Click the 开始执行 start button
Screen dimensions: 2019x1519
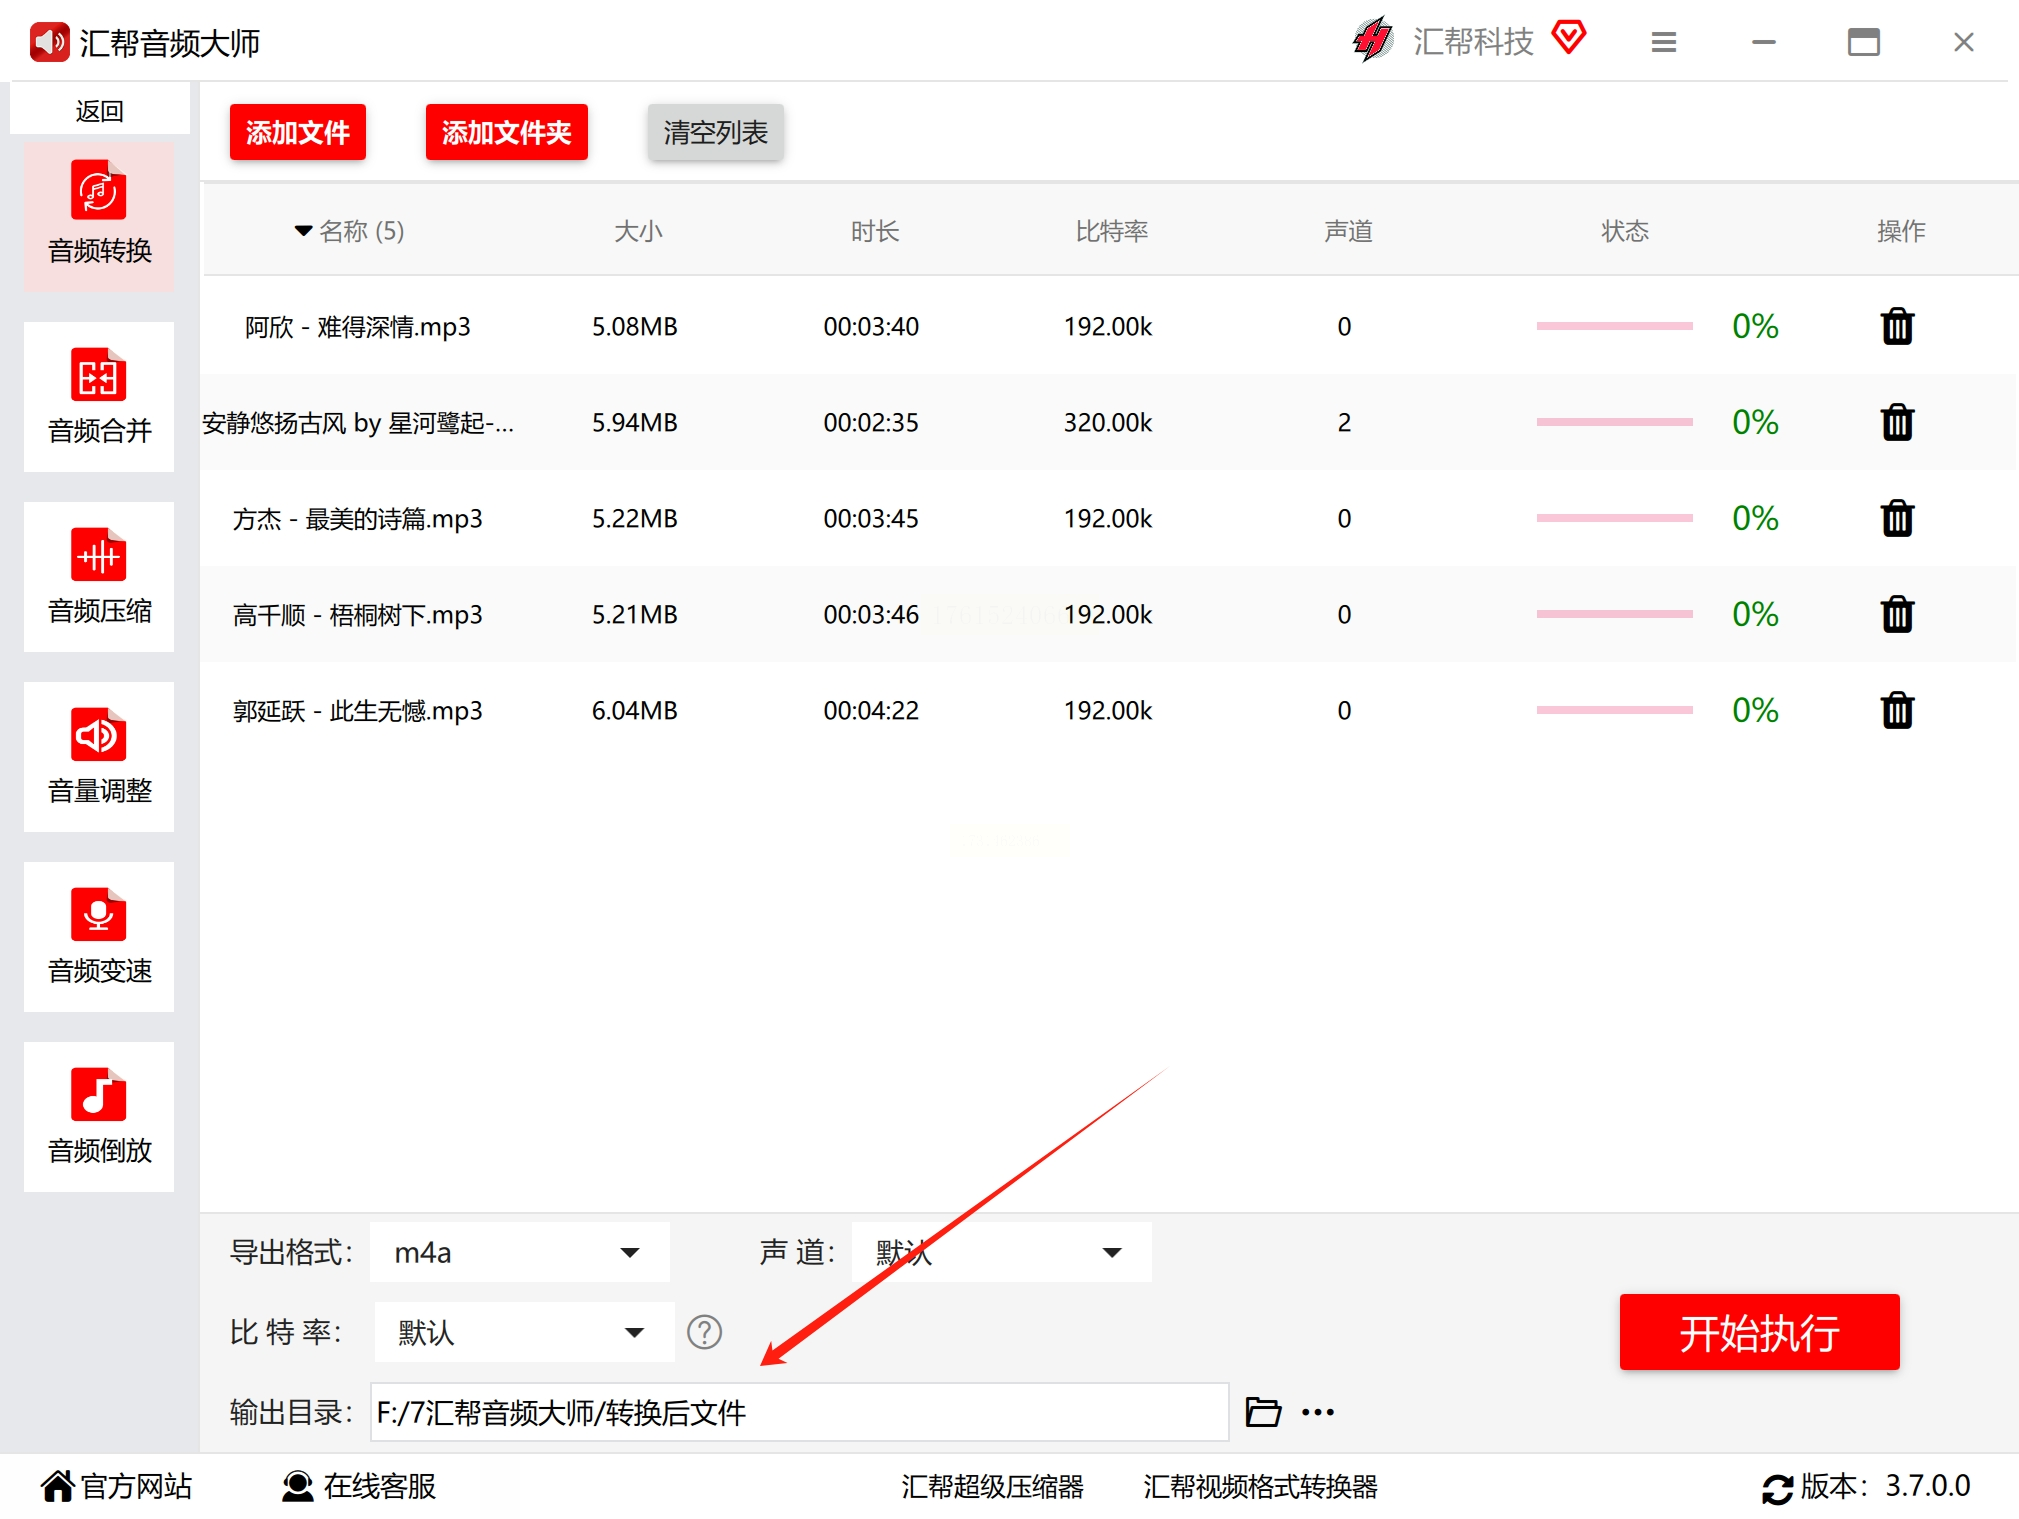[1758, 1332]
